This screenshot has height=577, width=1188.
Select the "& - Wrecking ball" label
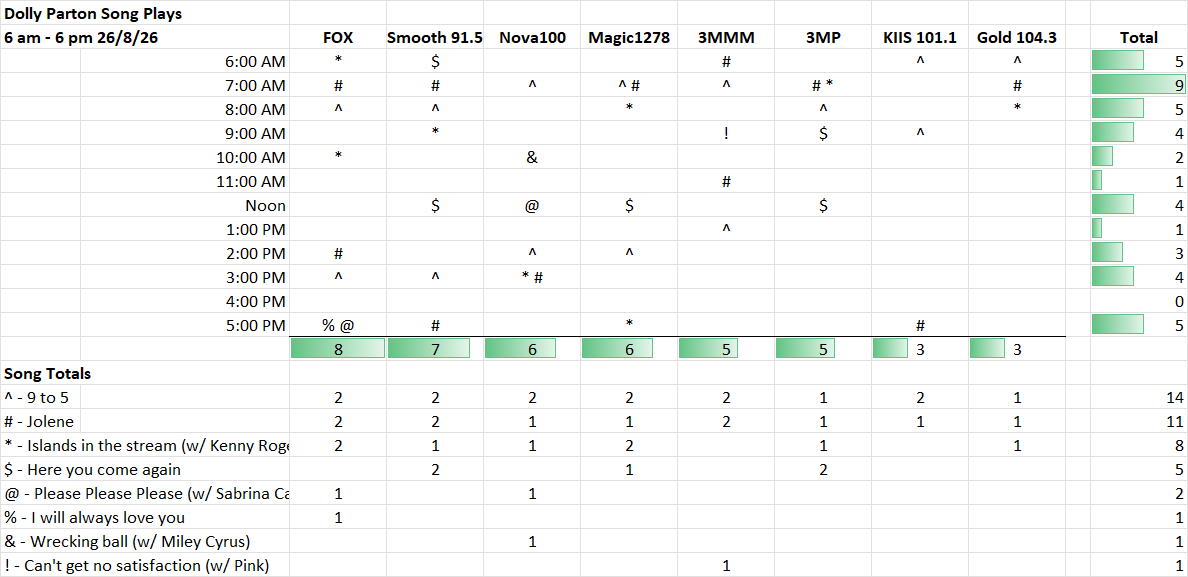click(127, 542)
